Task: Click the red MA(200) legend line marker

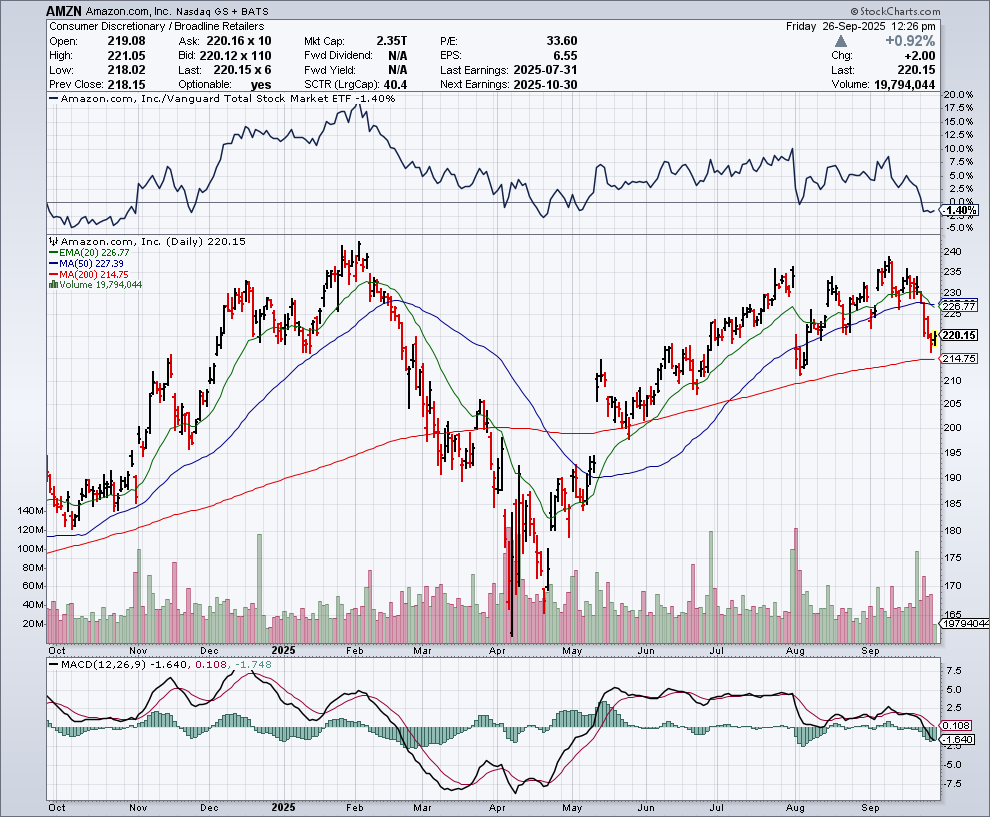Action: coord(52,274)
